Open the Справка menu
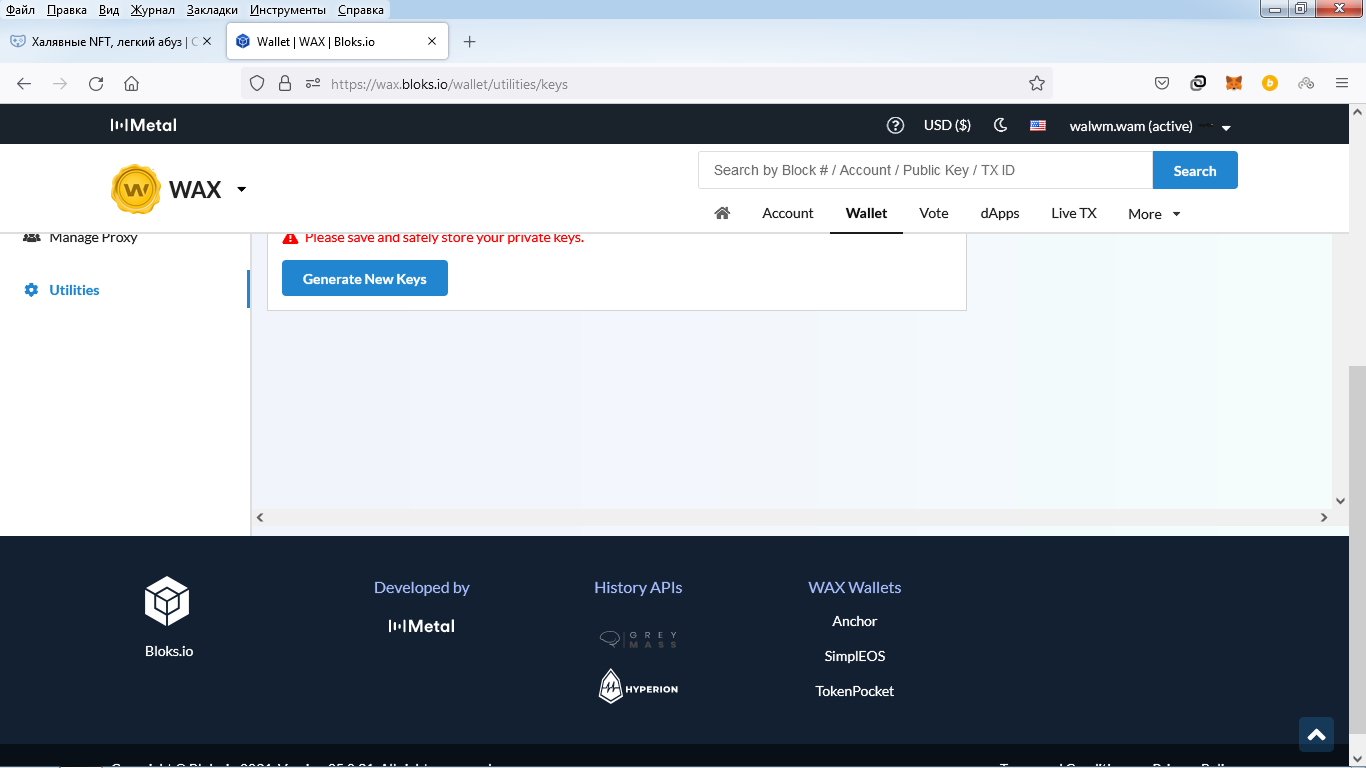The image size is (1366, 768). tap(361, 9)
